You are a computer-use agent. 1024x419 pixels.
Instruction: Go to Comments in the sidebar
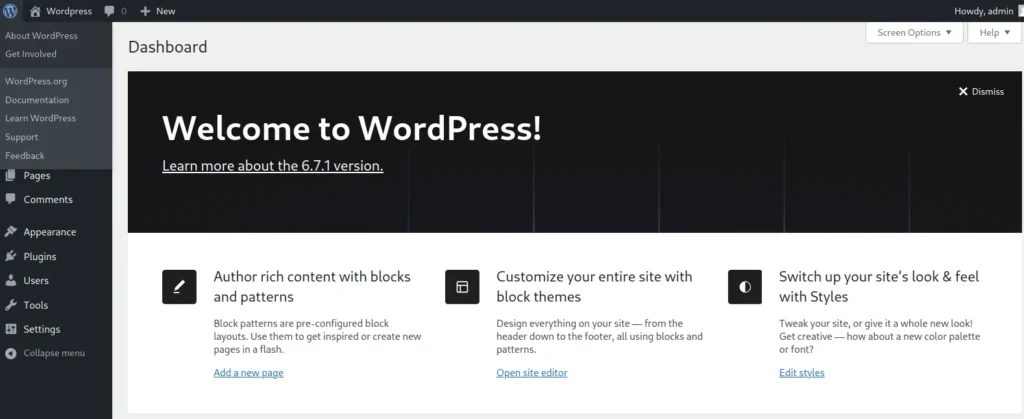(x=48, y=200)
